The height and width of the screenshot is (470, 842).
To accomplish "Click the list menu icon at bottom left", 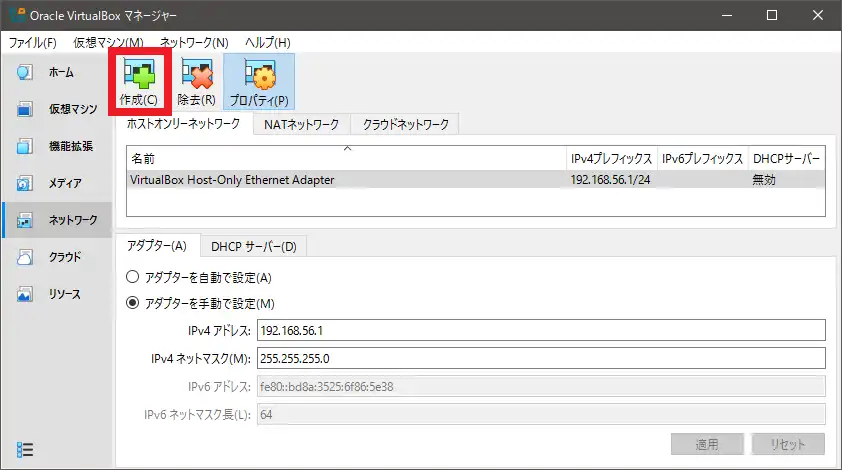I will click(27, 449).
